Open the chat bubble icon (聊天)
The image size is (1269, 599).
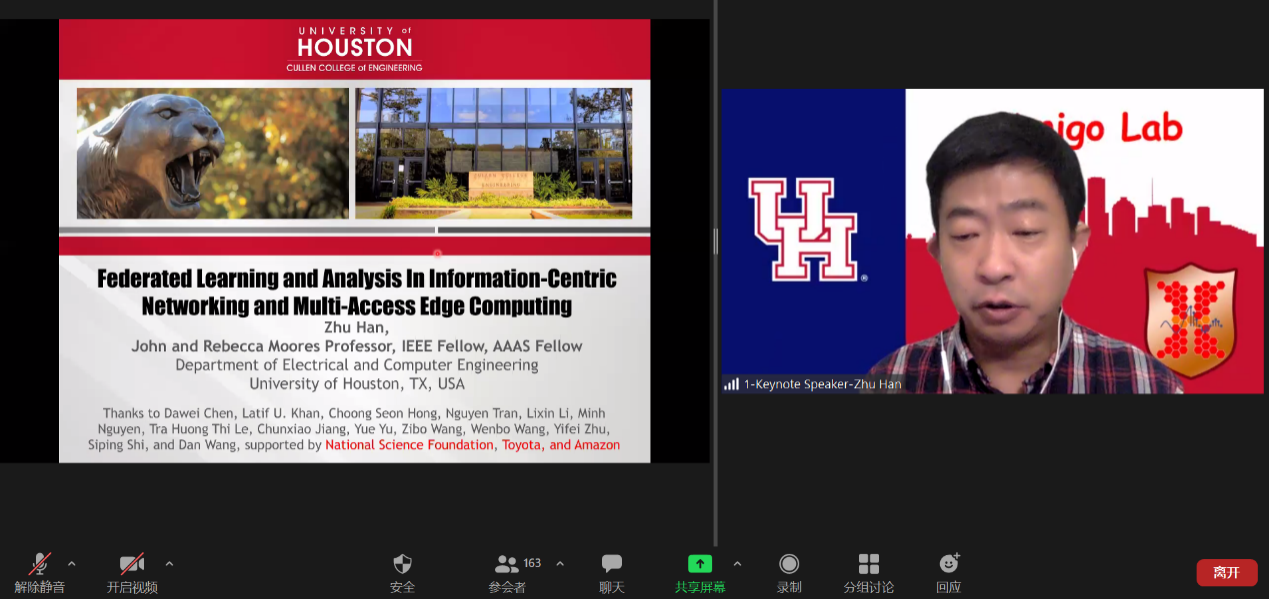click(x=611, y=564)
